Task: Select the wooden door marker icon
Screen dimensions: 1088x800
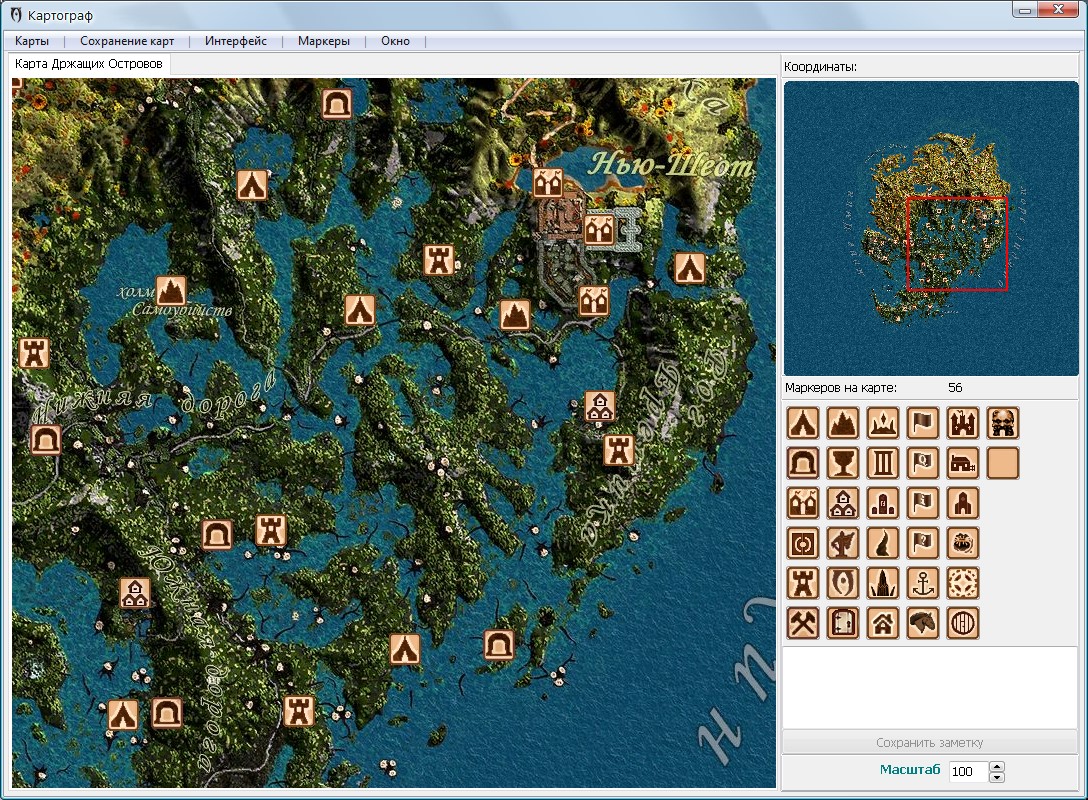Action: pyautogui.click(x=843, y=623)
